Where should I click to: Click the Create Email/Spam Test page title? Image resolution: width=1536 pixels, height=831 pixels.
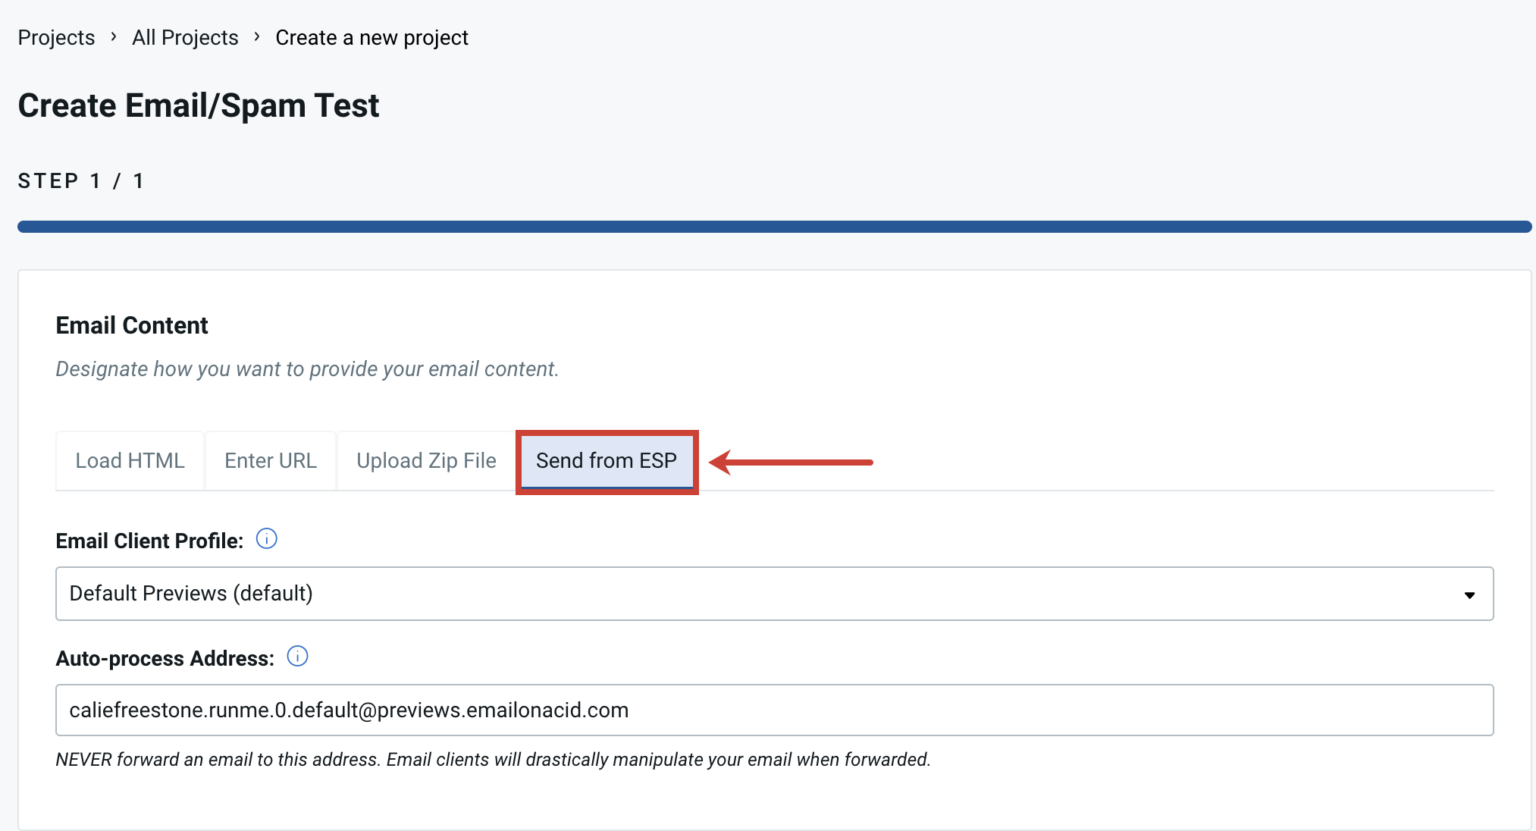[x=198, y=105]
